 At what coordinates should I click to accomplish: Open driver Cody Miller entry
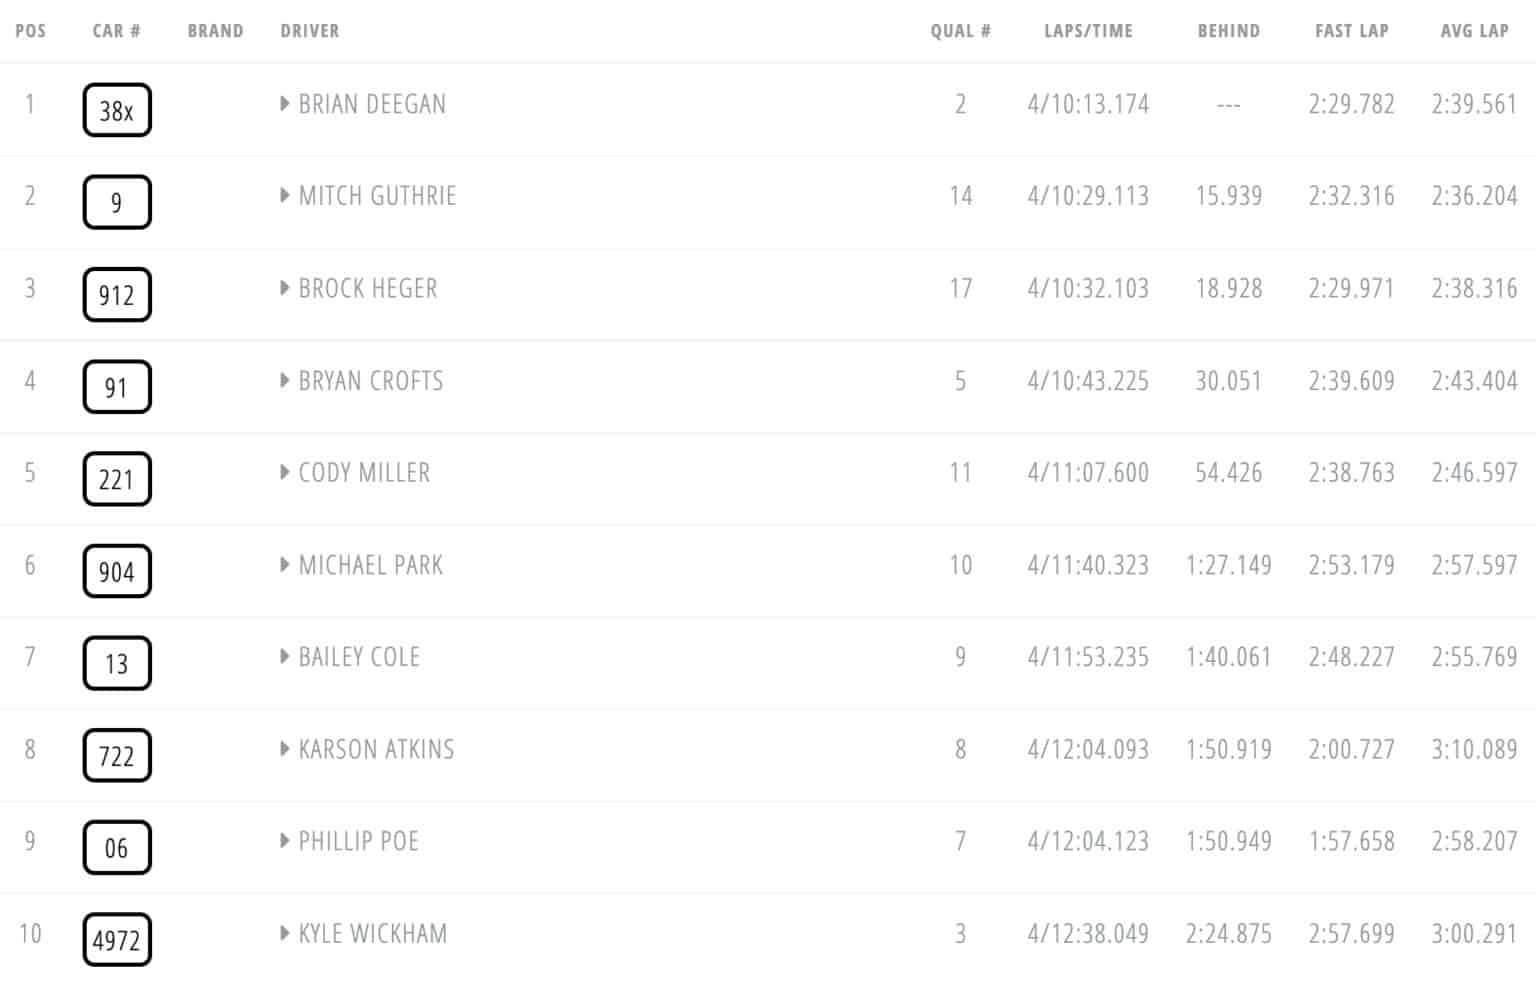pyautogui.click(x=364, y=472)
